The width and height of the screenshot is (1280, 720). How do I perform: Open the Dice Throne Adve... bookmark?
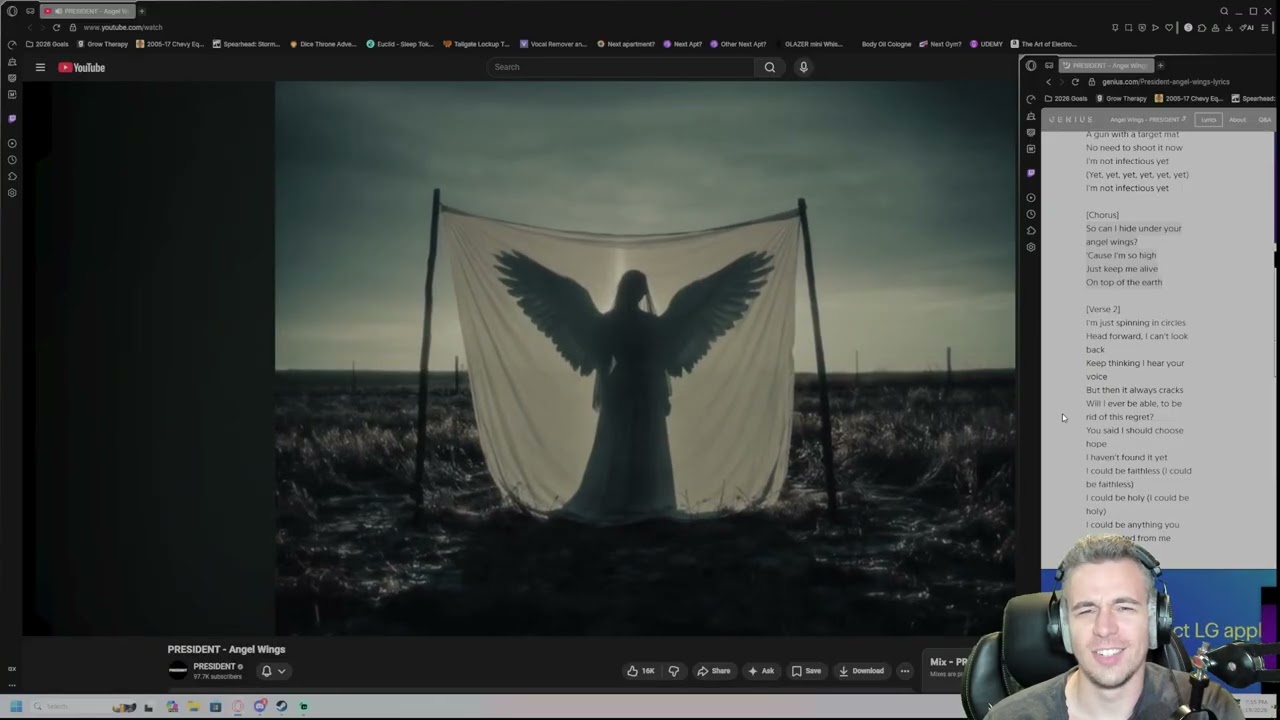pos(322,44)
